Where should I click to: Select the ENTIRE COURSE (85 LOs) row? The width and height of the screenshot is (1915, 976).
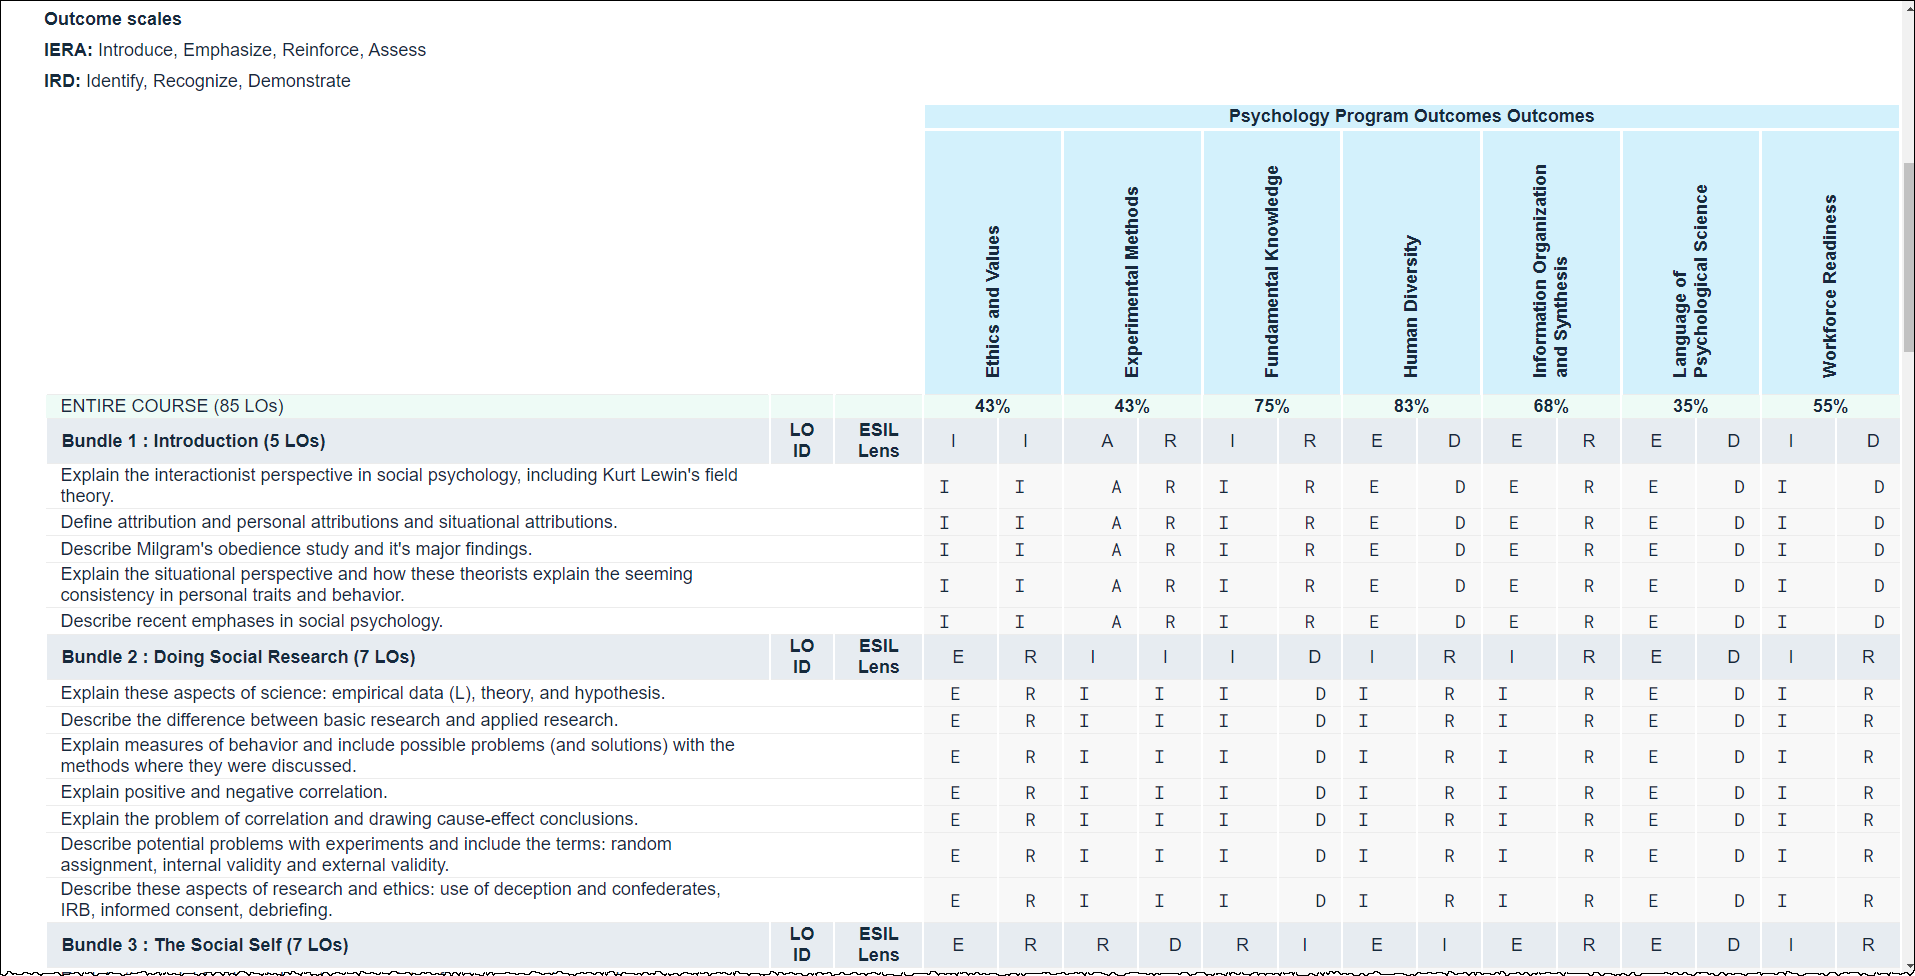(172, 406)
